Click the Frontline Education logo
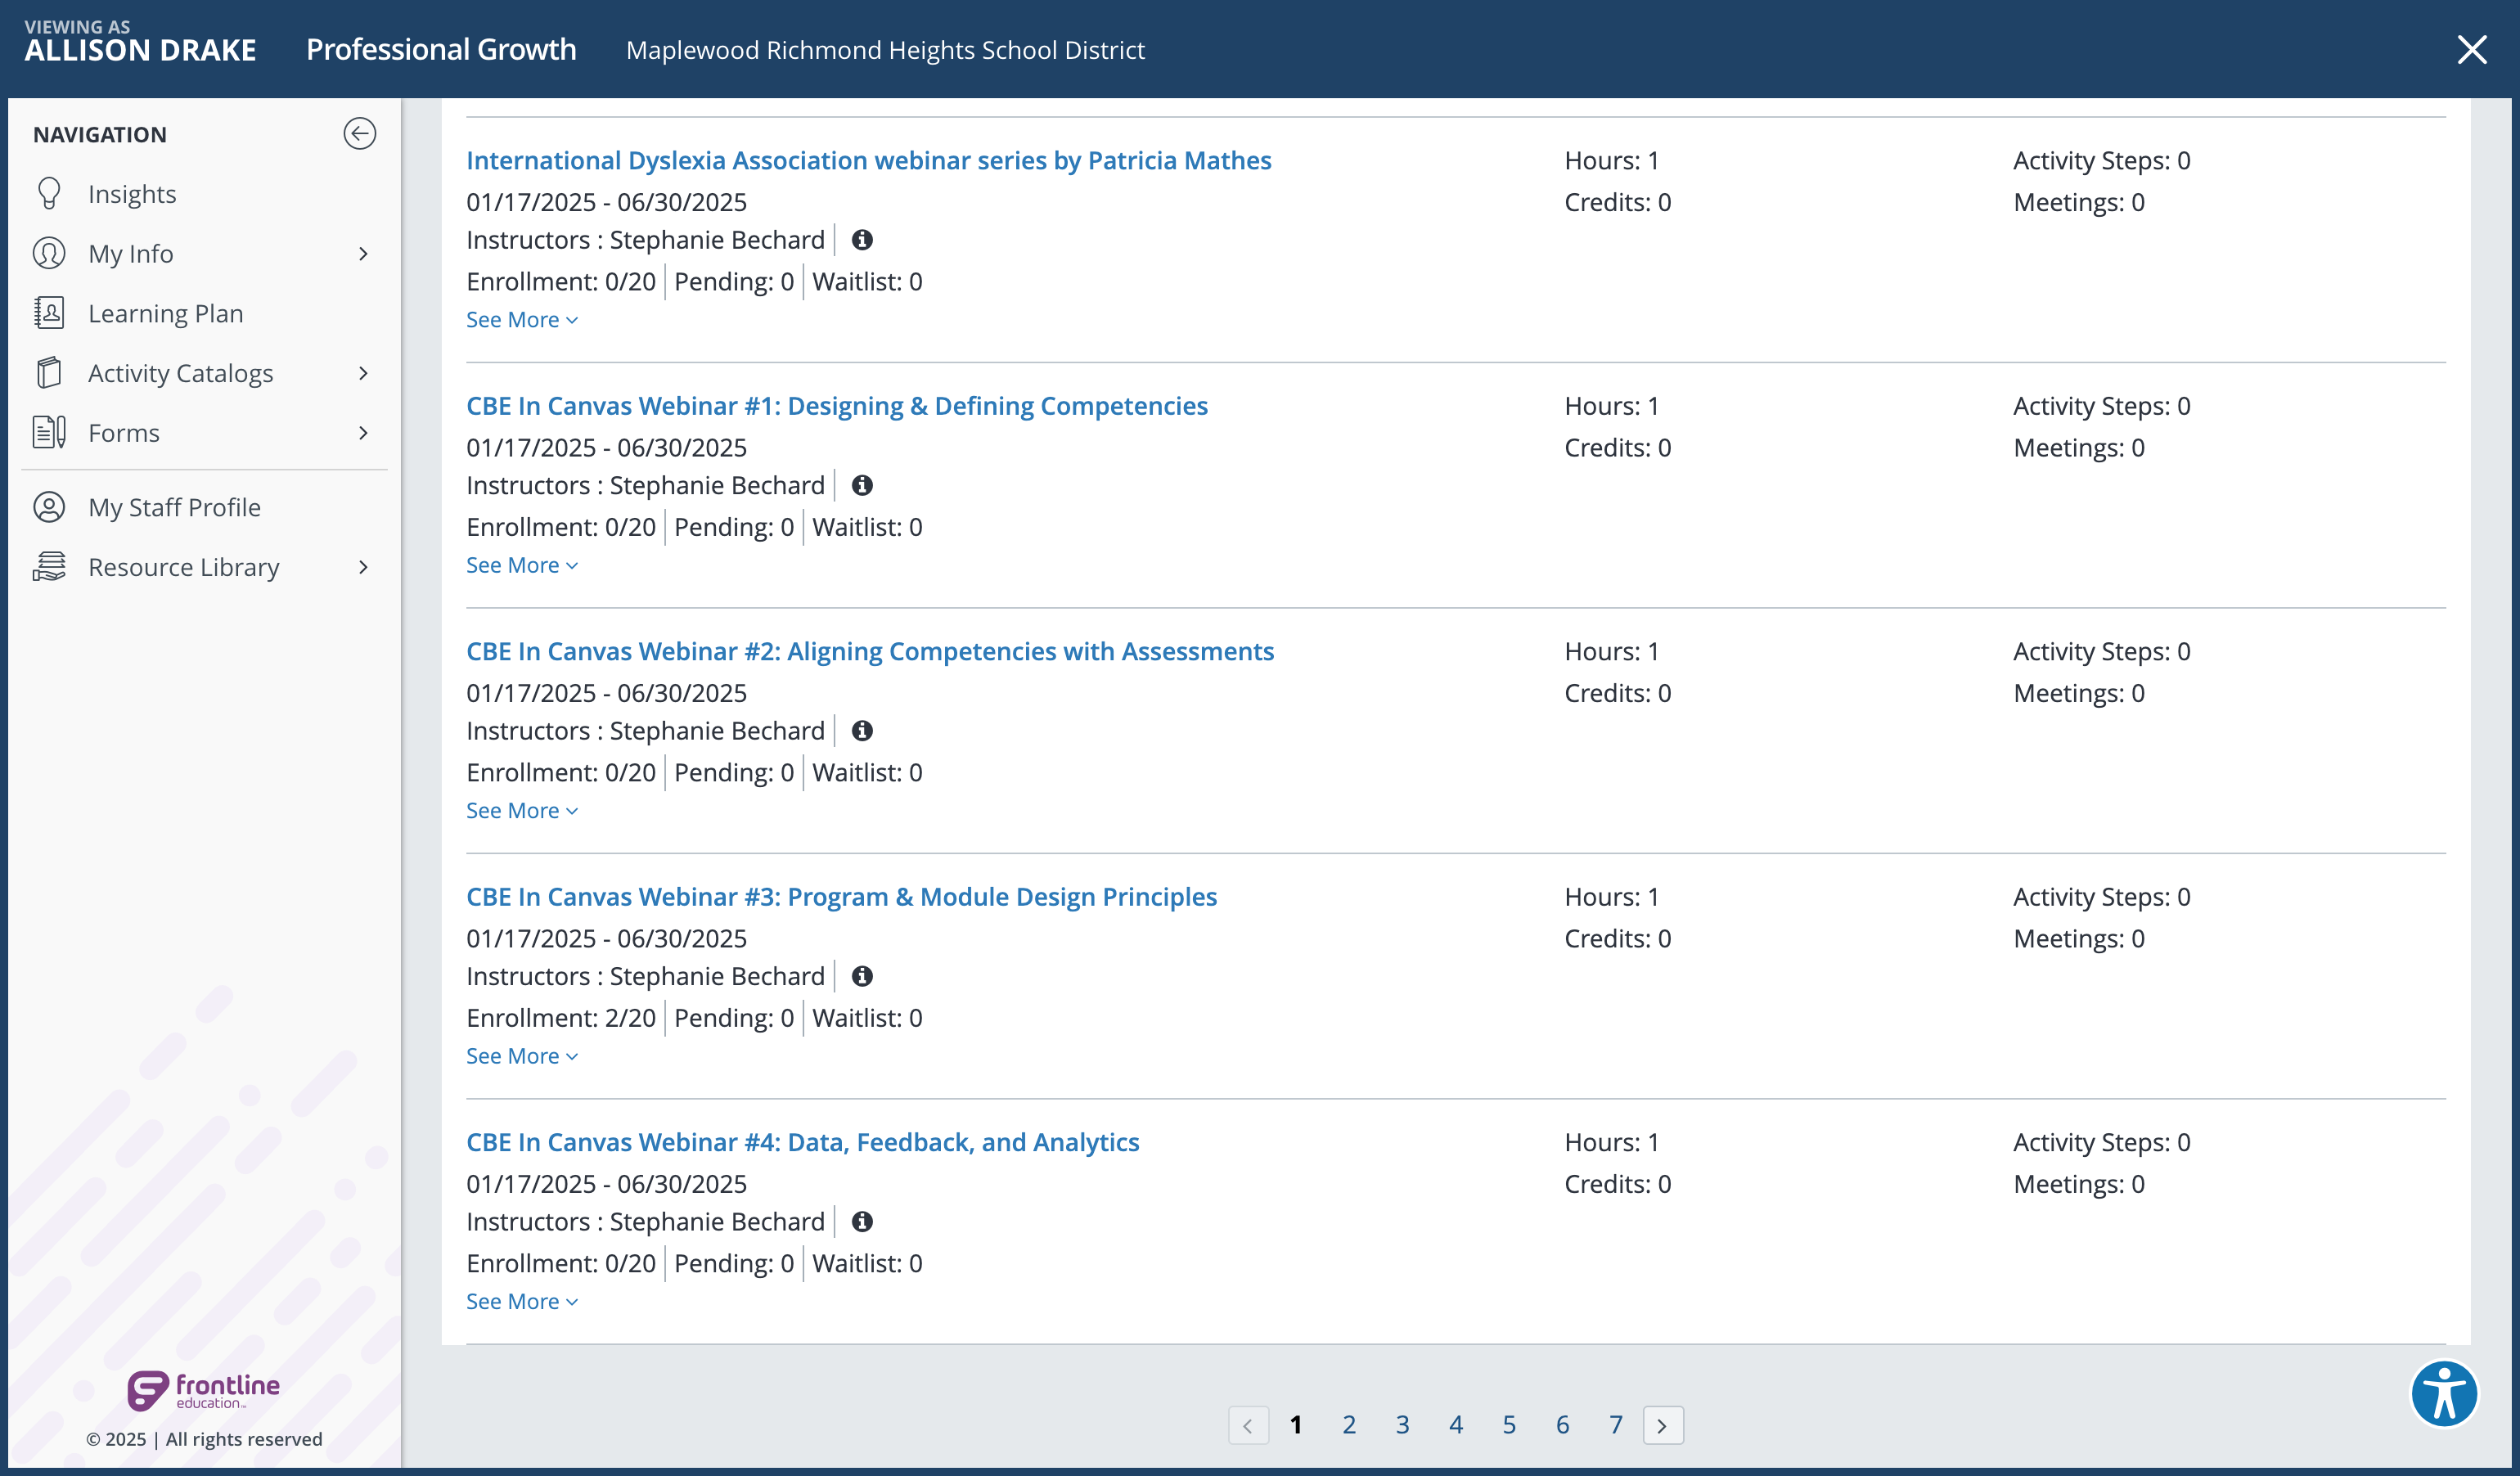The width and height of the screenshot is (2520, 1476). [x=203, y=1390]
